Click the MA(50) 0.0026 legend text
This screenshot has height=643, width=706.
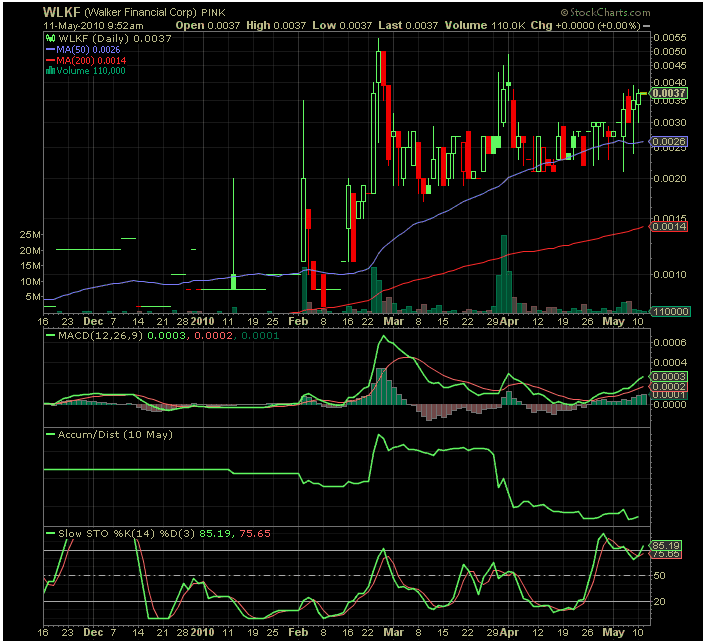pos(89,50)
